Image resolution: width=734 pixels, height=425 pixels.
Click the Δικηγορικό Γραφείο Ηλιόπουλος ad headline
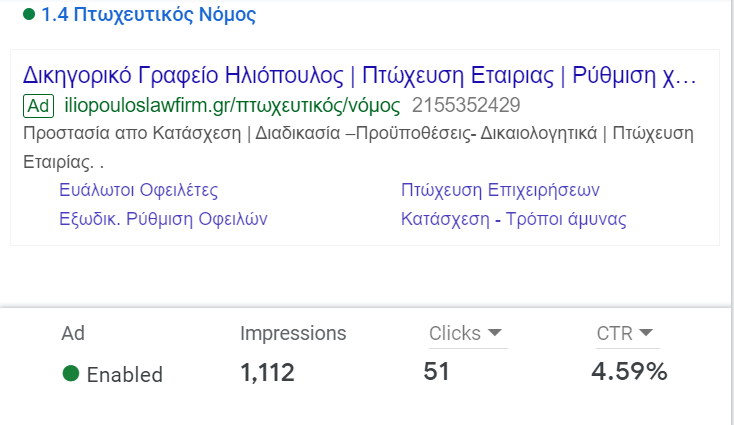(358, 76)
